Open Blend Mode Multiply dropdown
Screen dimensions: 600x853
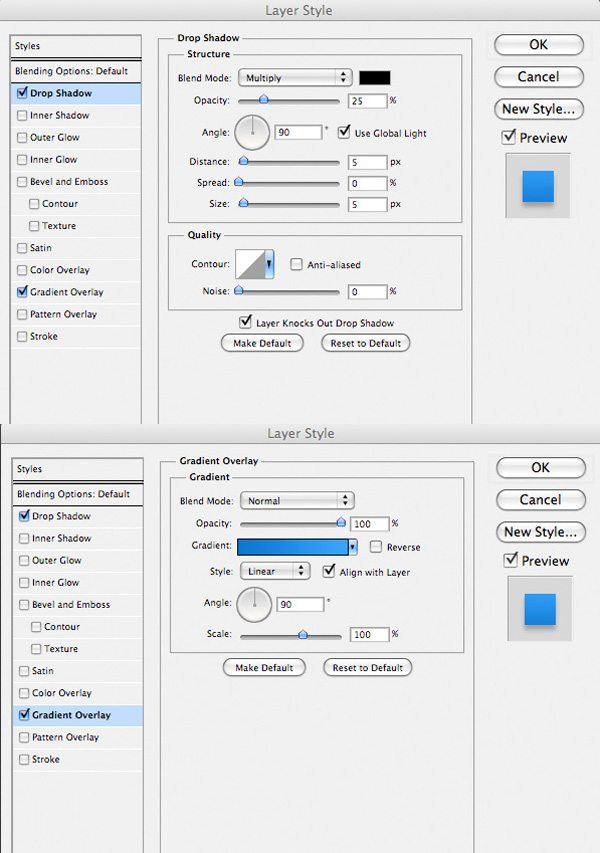(295, 78)
